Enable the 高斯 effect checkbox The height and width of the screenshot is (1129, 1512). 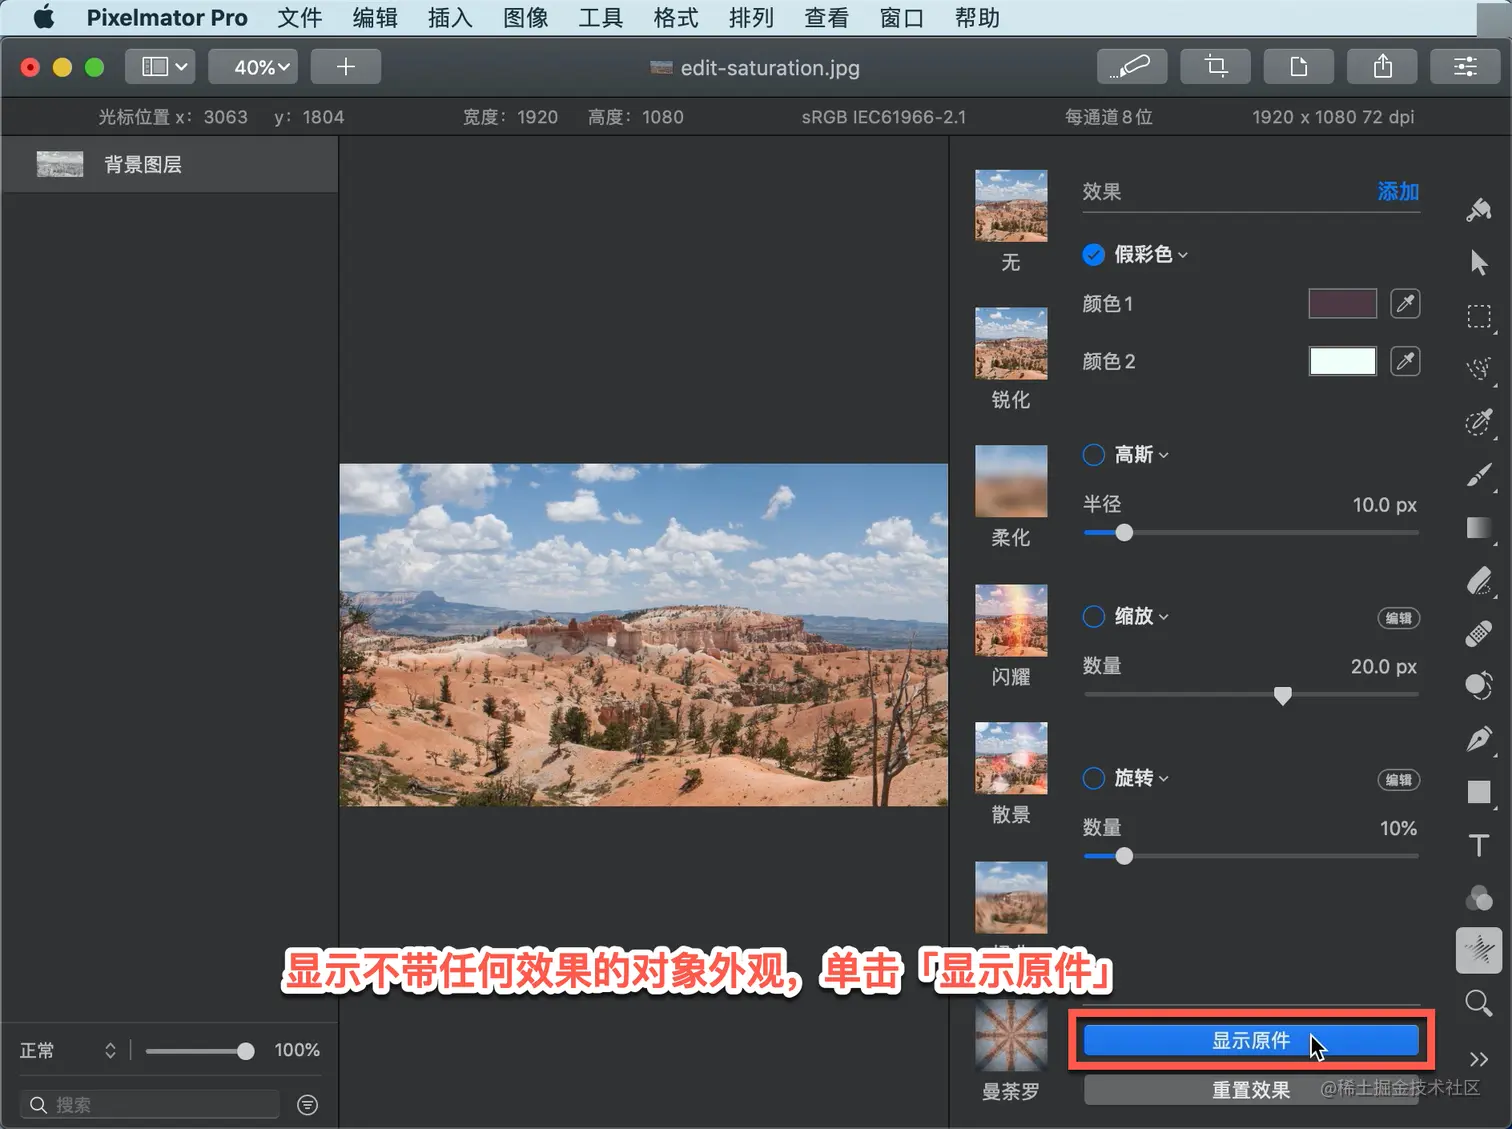[x=1094, y=455]
